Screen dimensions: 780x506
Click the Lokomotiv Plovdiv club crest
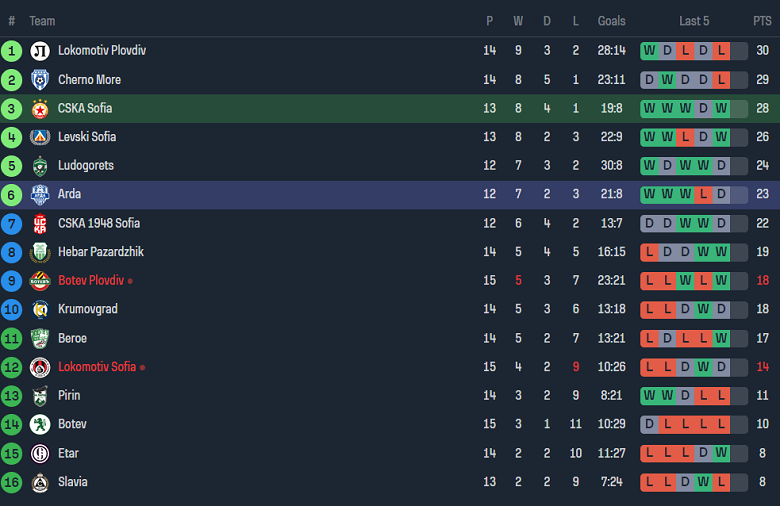pos(40,51)
